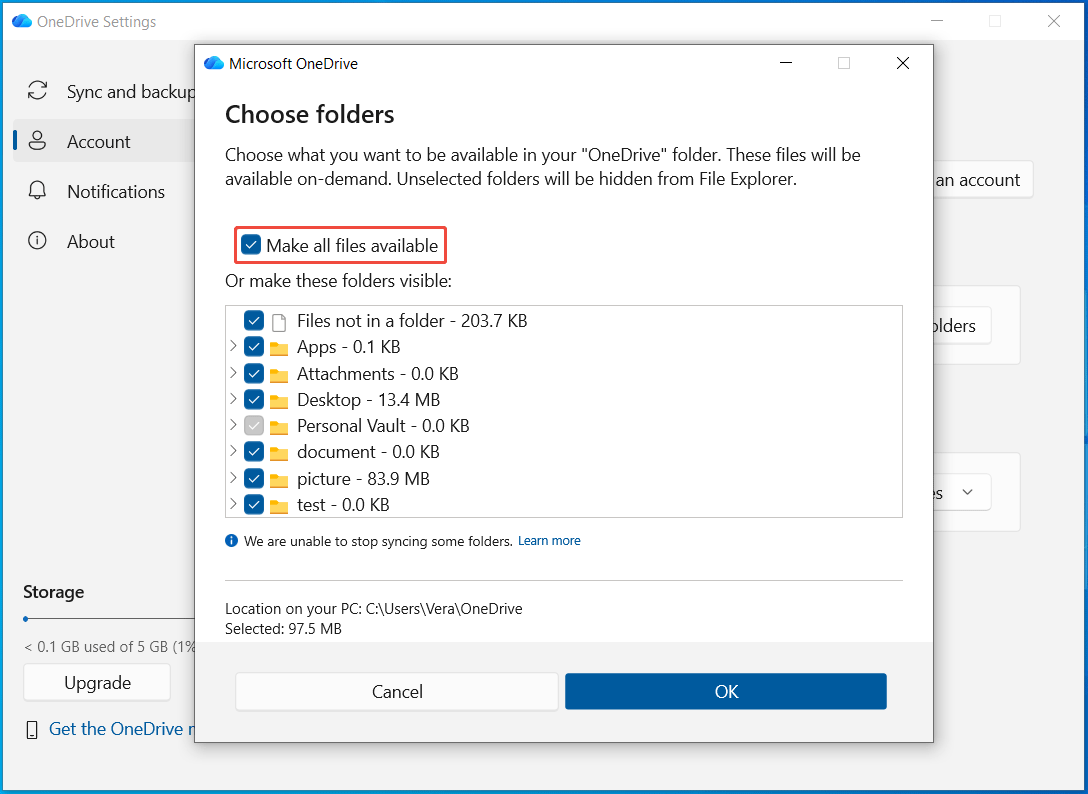Screen dimensions: 1088x794
Task: Uncheck Make all files available
Action: coord(250,243)
